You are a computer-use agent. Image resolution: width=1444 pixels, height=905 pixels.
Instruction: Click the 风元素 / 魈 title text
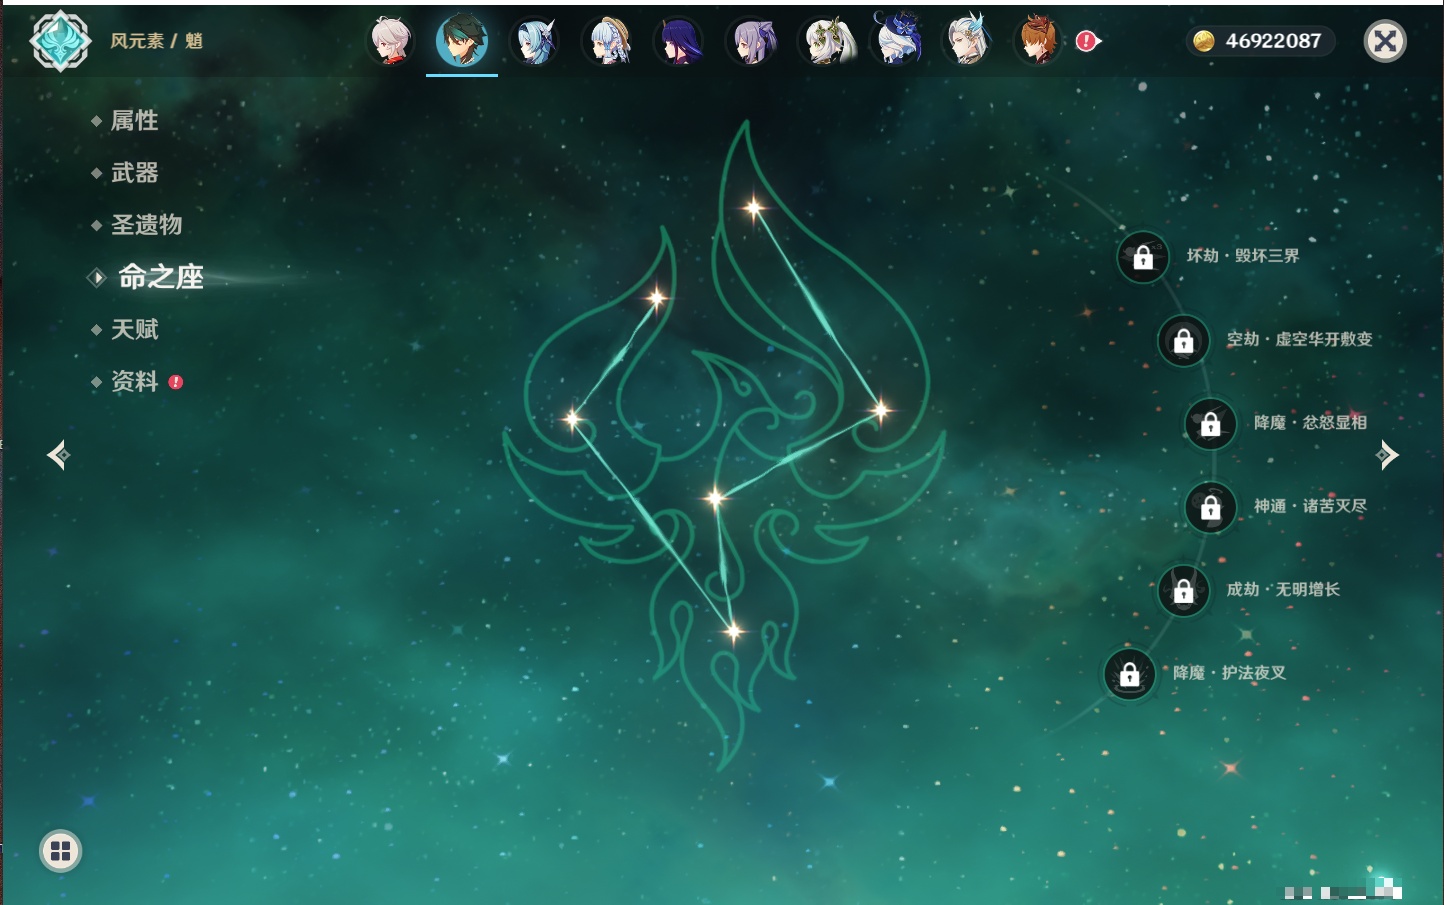(x=156, y=41)
